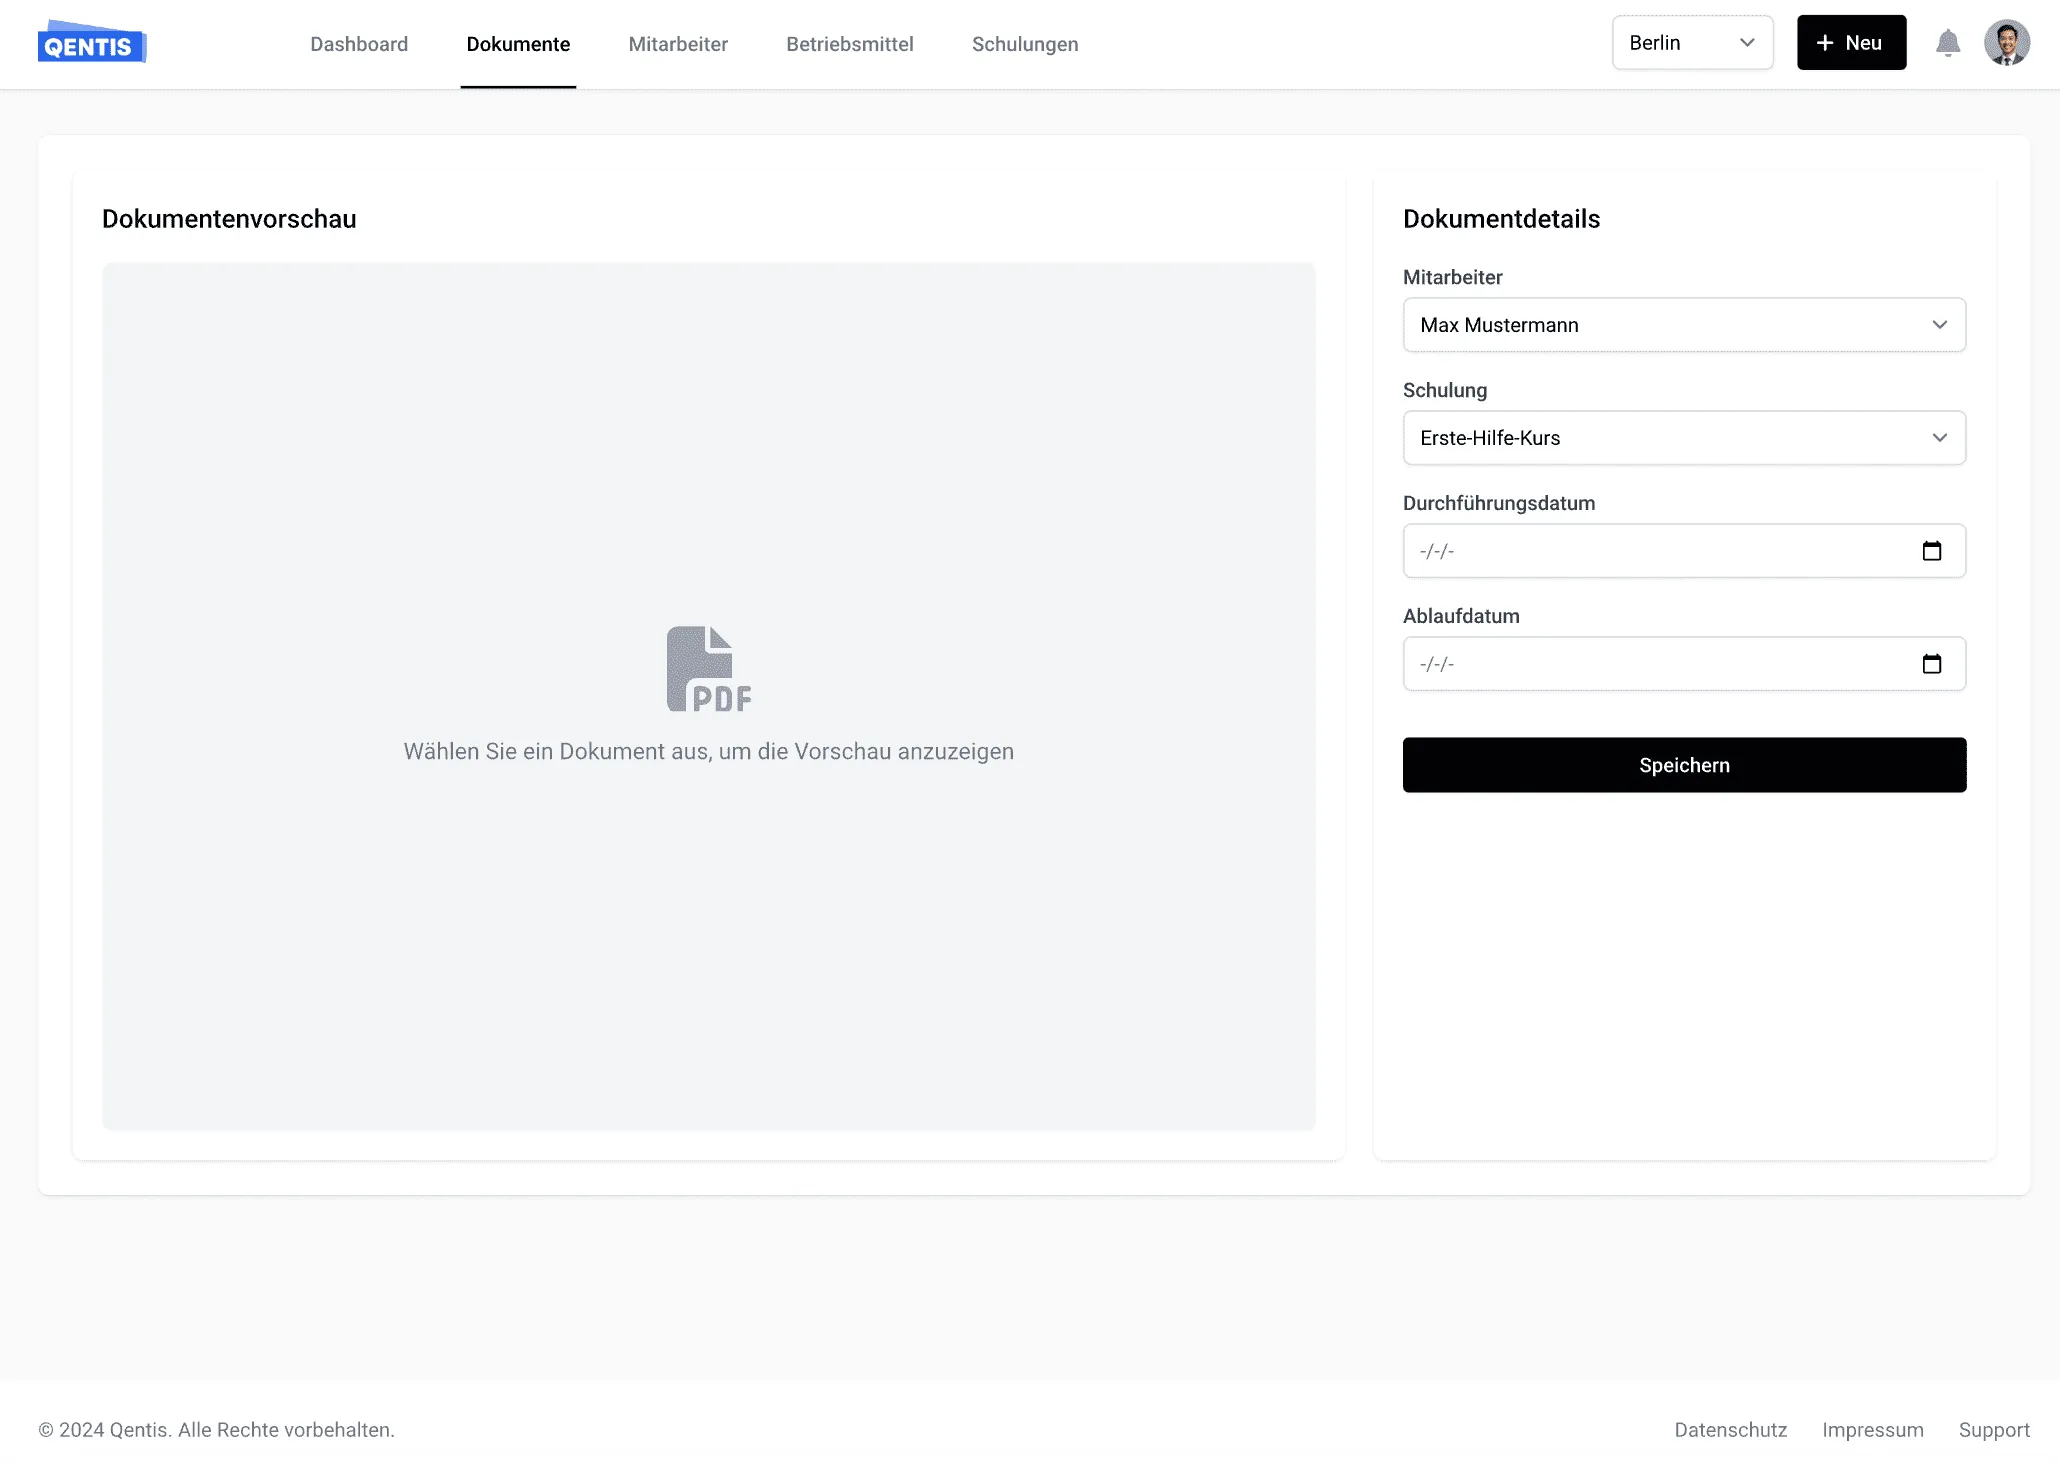Click the document preview placeholder text

click(708, 752)
